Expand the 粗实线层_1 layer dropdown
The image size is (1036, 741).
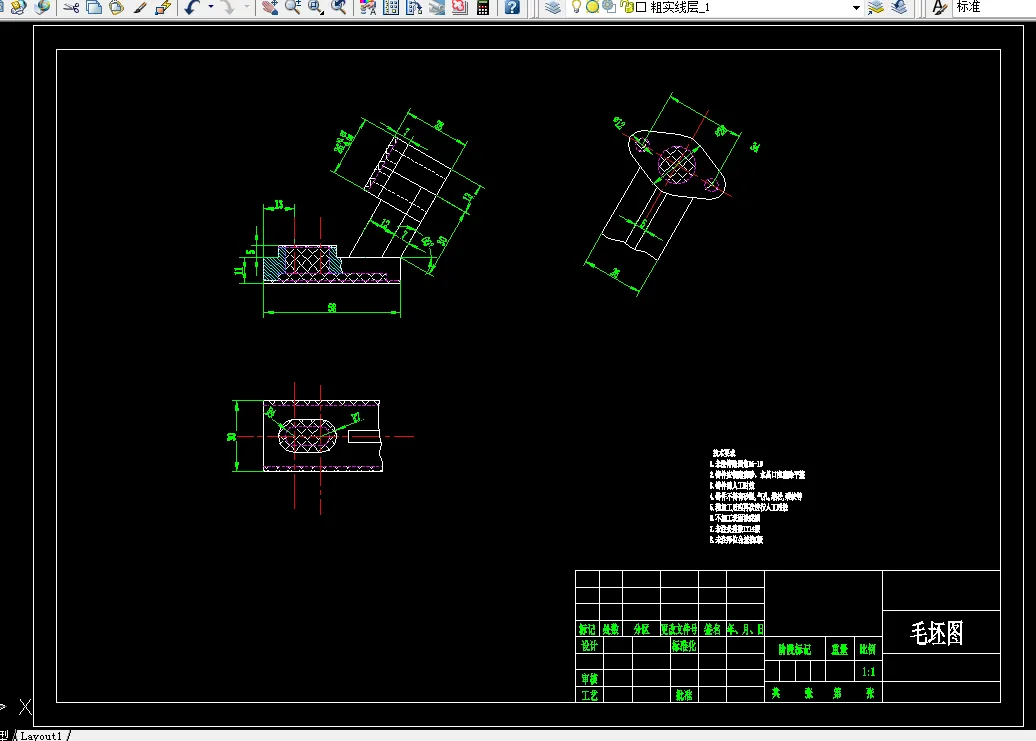pos(856,7)
